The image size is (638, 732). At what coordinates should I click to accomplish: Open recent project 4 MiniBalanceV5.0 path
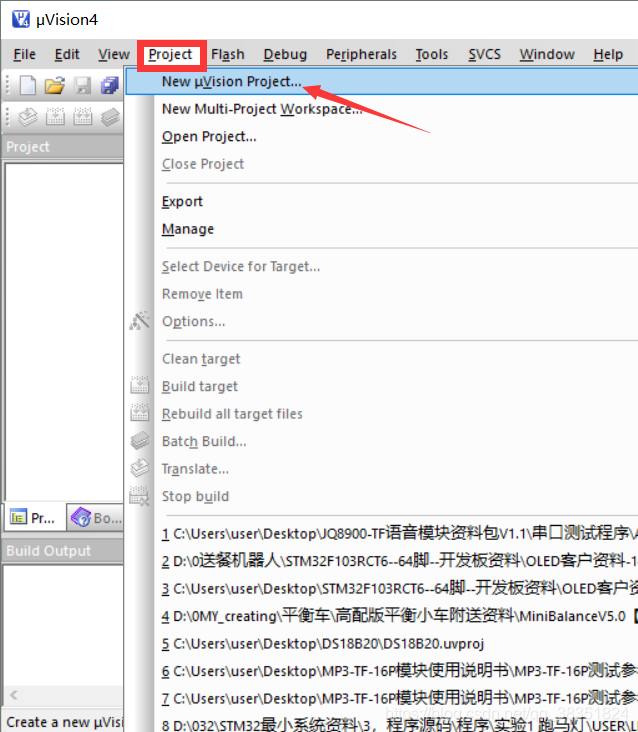pos(382,616)
